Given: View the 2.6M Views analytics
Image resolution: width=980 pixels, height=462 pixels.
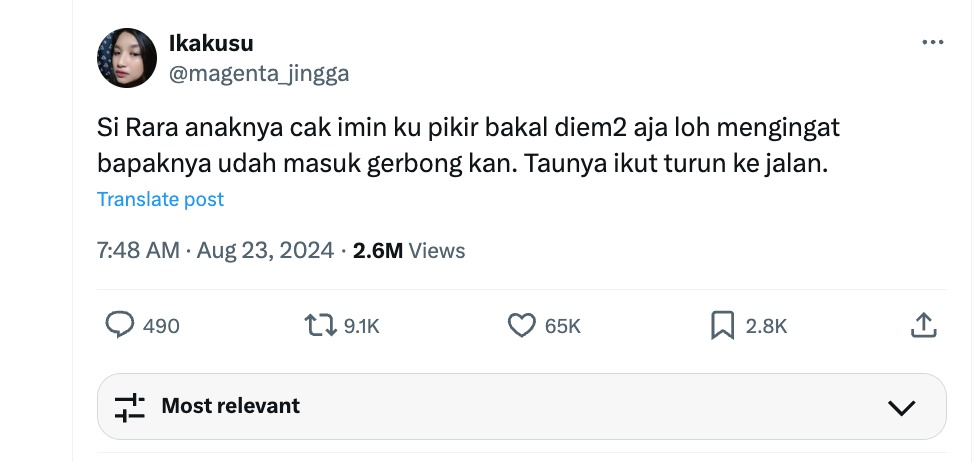Looking at the screenshot, I should click(x=409, y=251).
